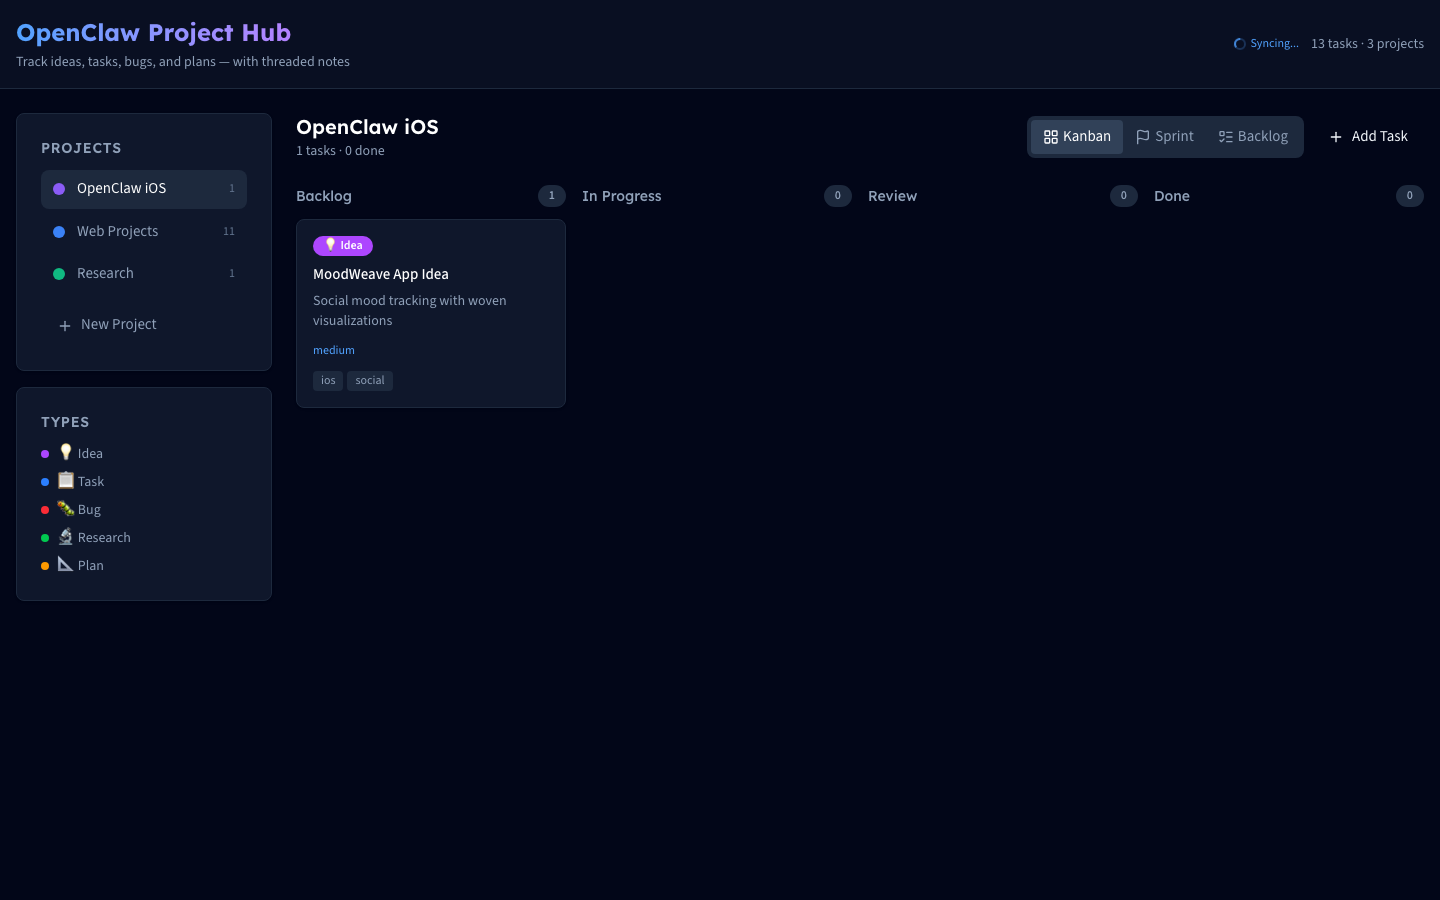Click the lightbulb Idea type icon
The height and width of the screenshot is (900, 1440).
click(x=66, y=452)
